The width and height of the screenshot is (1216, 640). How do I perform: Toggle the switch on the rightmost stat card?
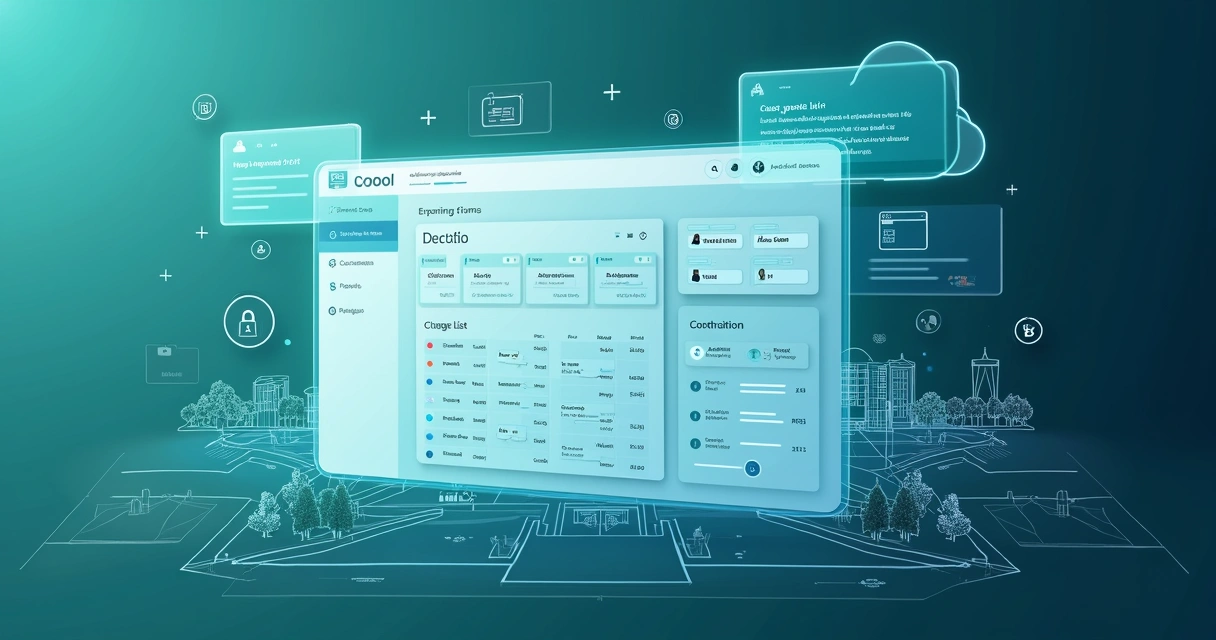coord(641,260)
